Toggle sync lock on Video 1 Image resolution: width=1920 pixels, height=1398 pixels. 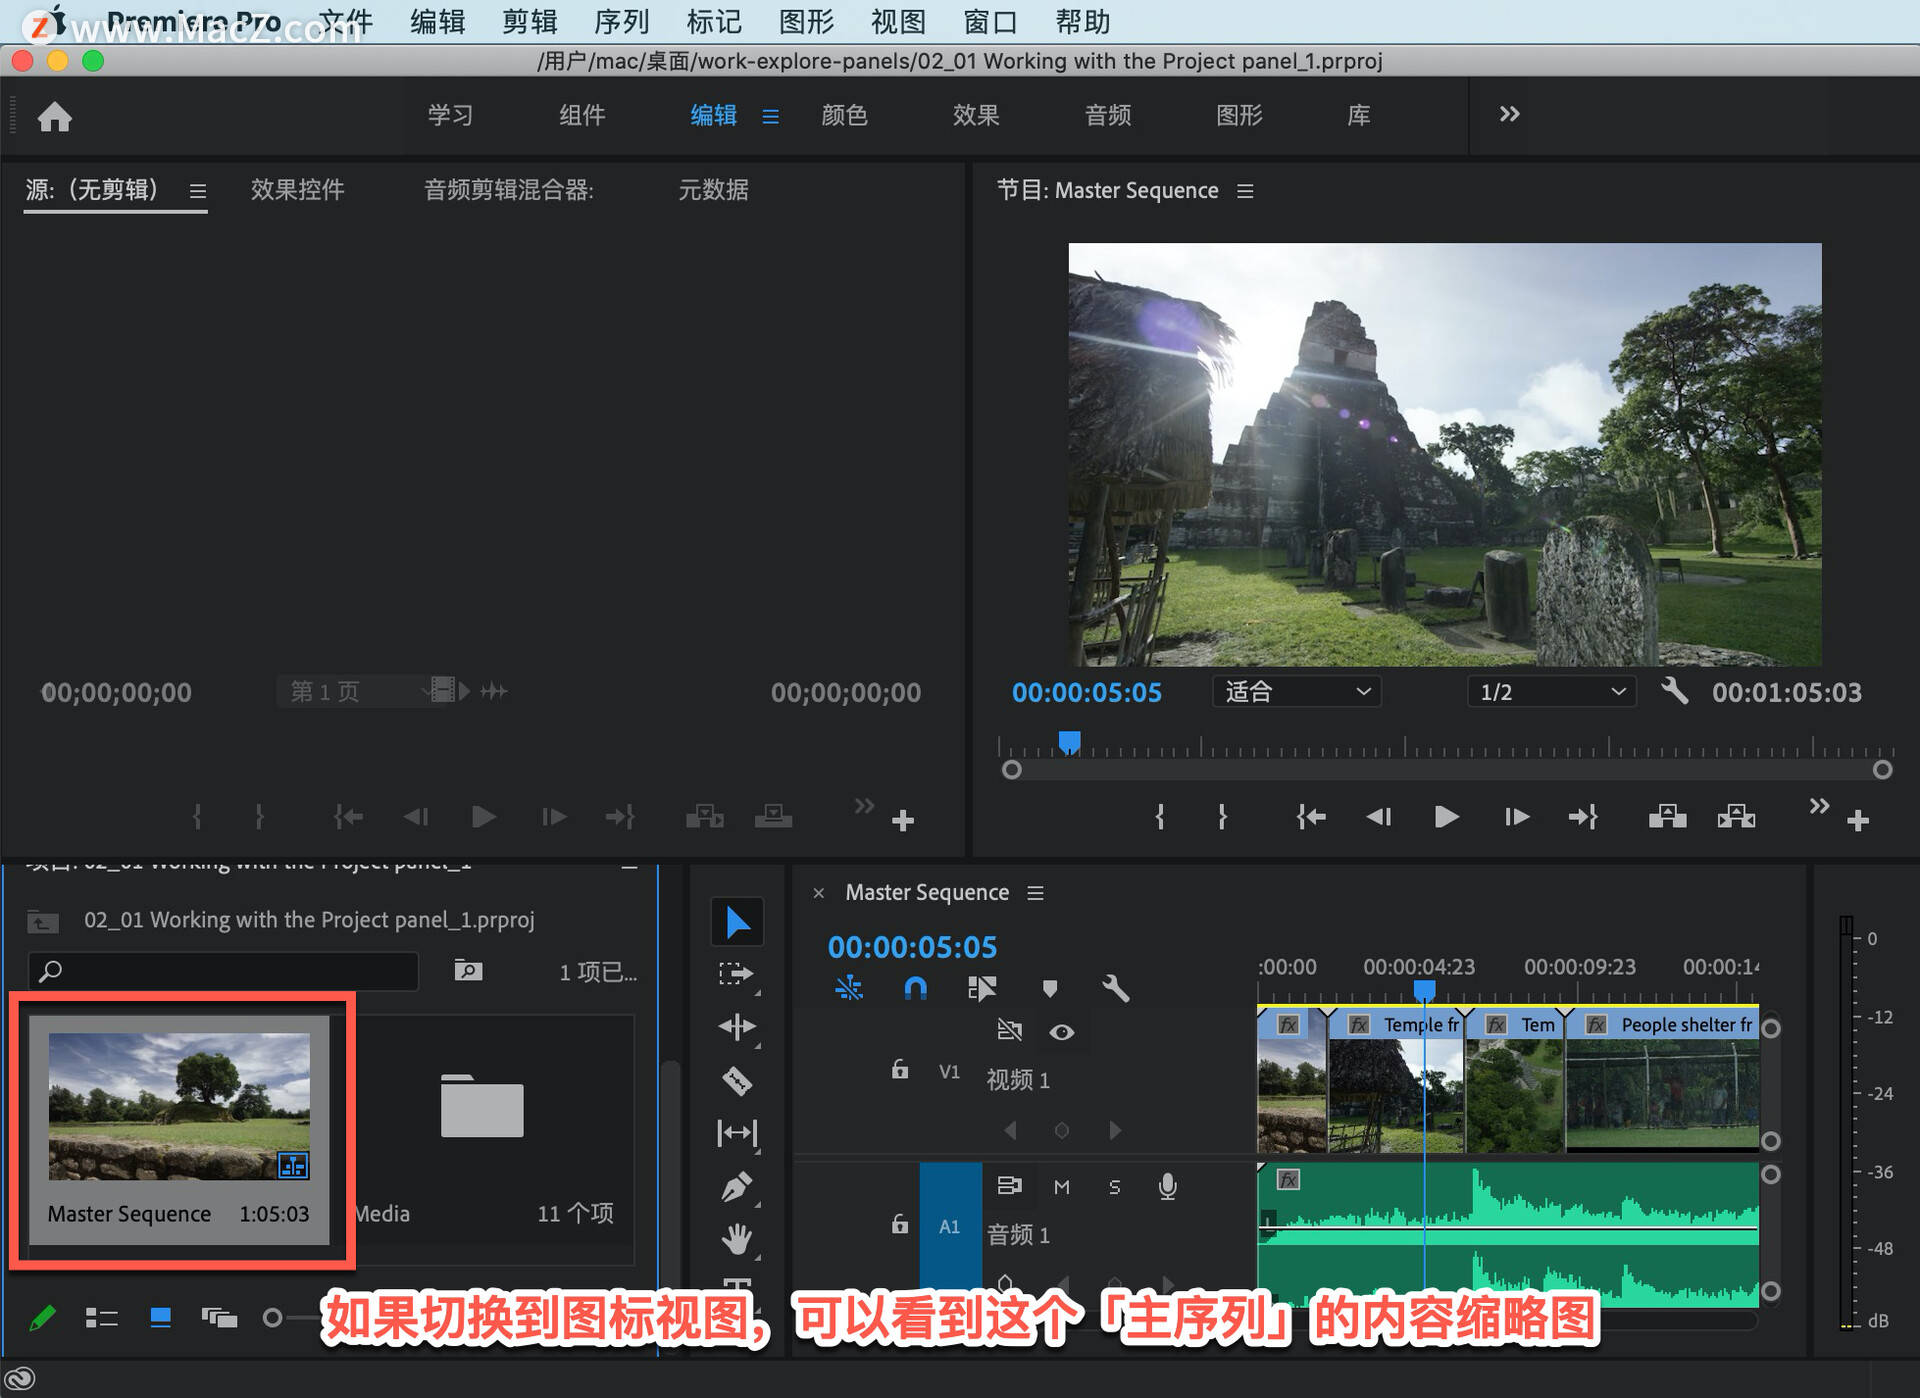coord(1010,1031)
